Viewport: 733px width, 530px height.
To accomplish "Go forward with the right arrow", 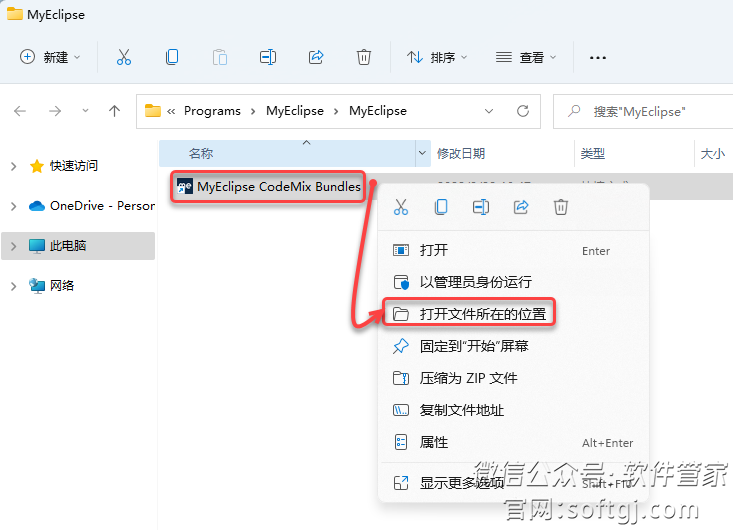I will tap(55, 111).
